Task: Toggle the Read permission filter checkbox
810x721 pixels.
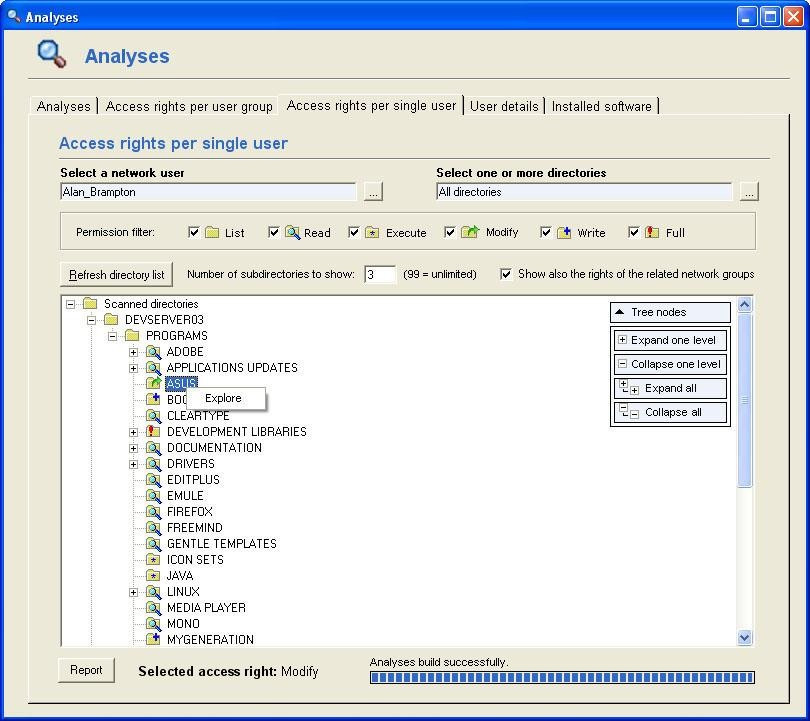Action: (274, 232)
